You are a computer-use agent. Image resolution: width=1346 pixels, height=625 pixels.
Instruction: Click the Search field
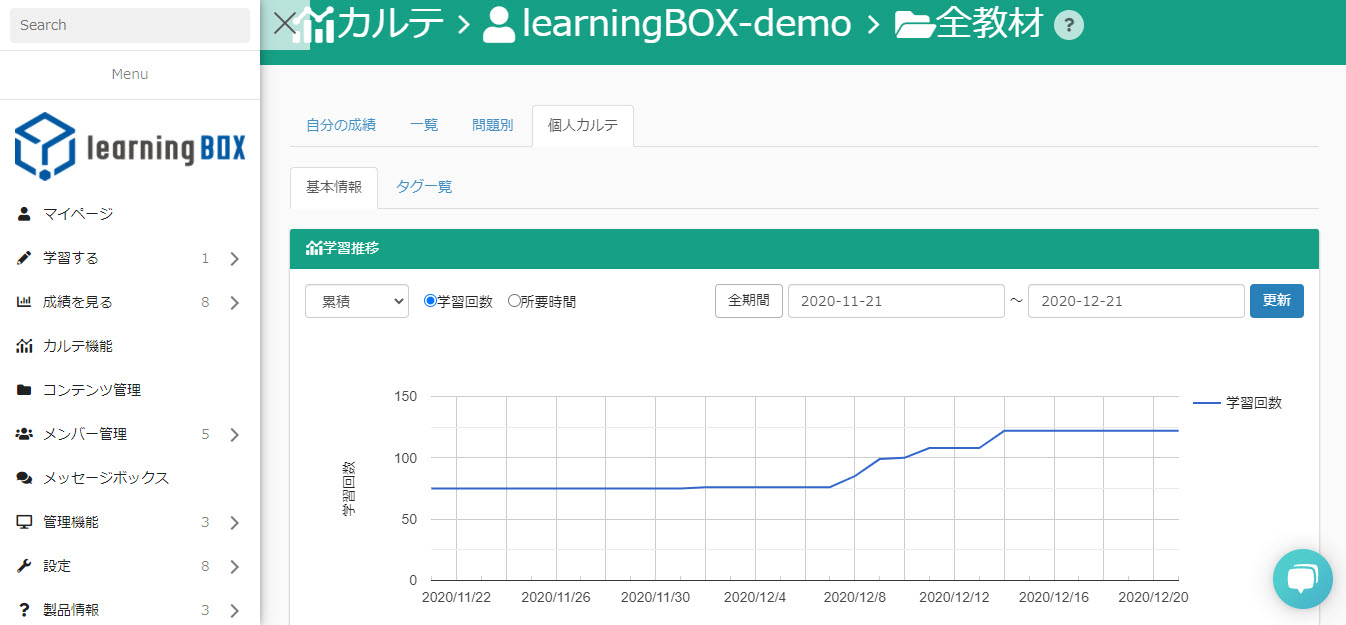pyautogui.click(x=130, y=25)
